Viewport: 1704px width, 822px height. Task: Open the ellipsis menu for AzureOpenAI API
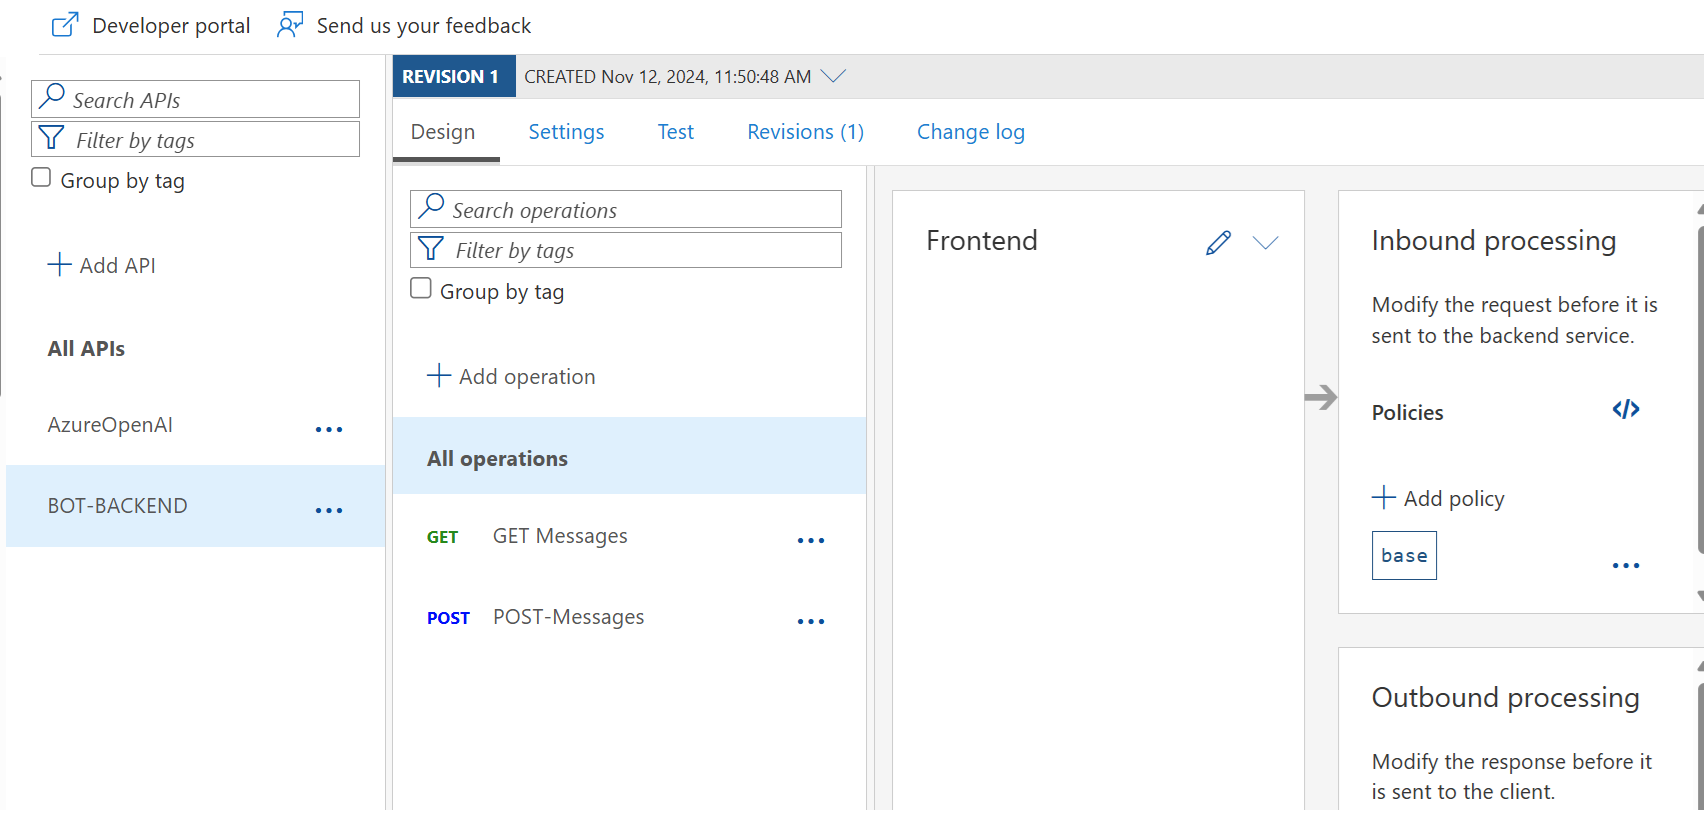click(329, 428)
